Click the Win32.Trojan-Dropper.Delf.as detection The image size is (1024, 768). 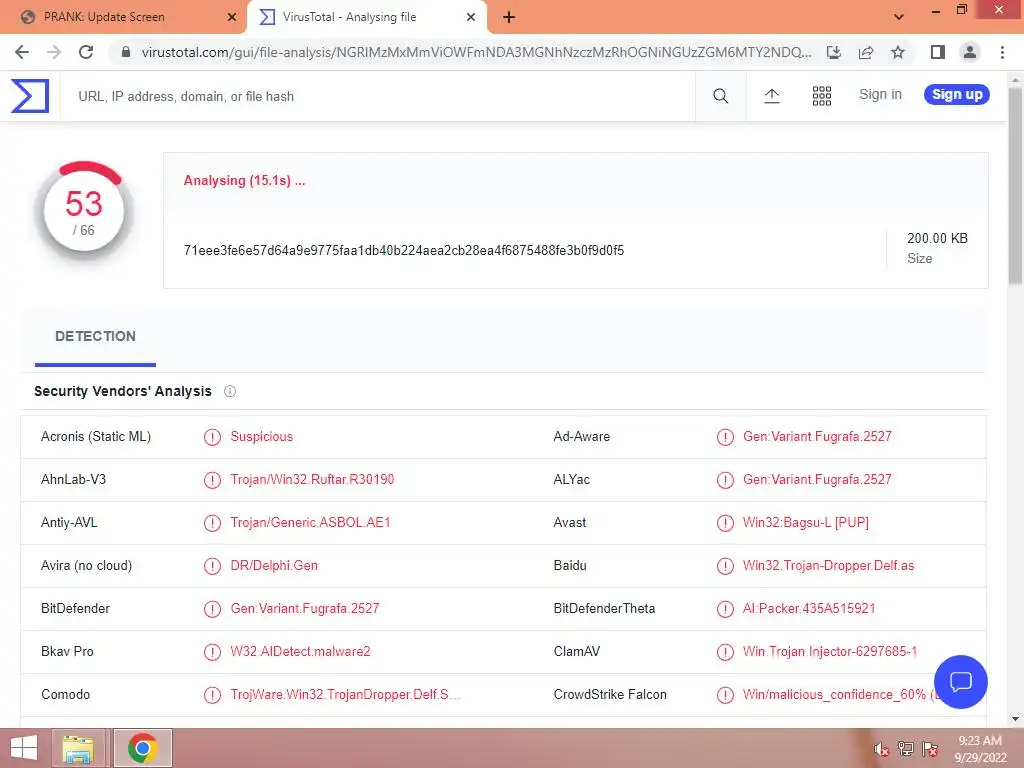click(x=829, y=566)
